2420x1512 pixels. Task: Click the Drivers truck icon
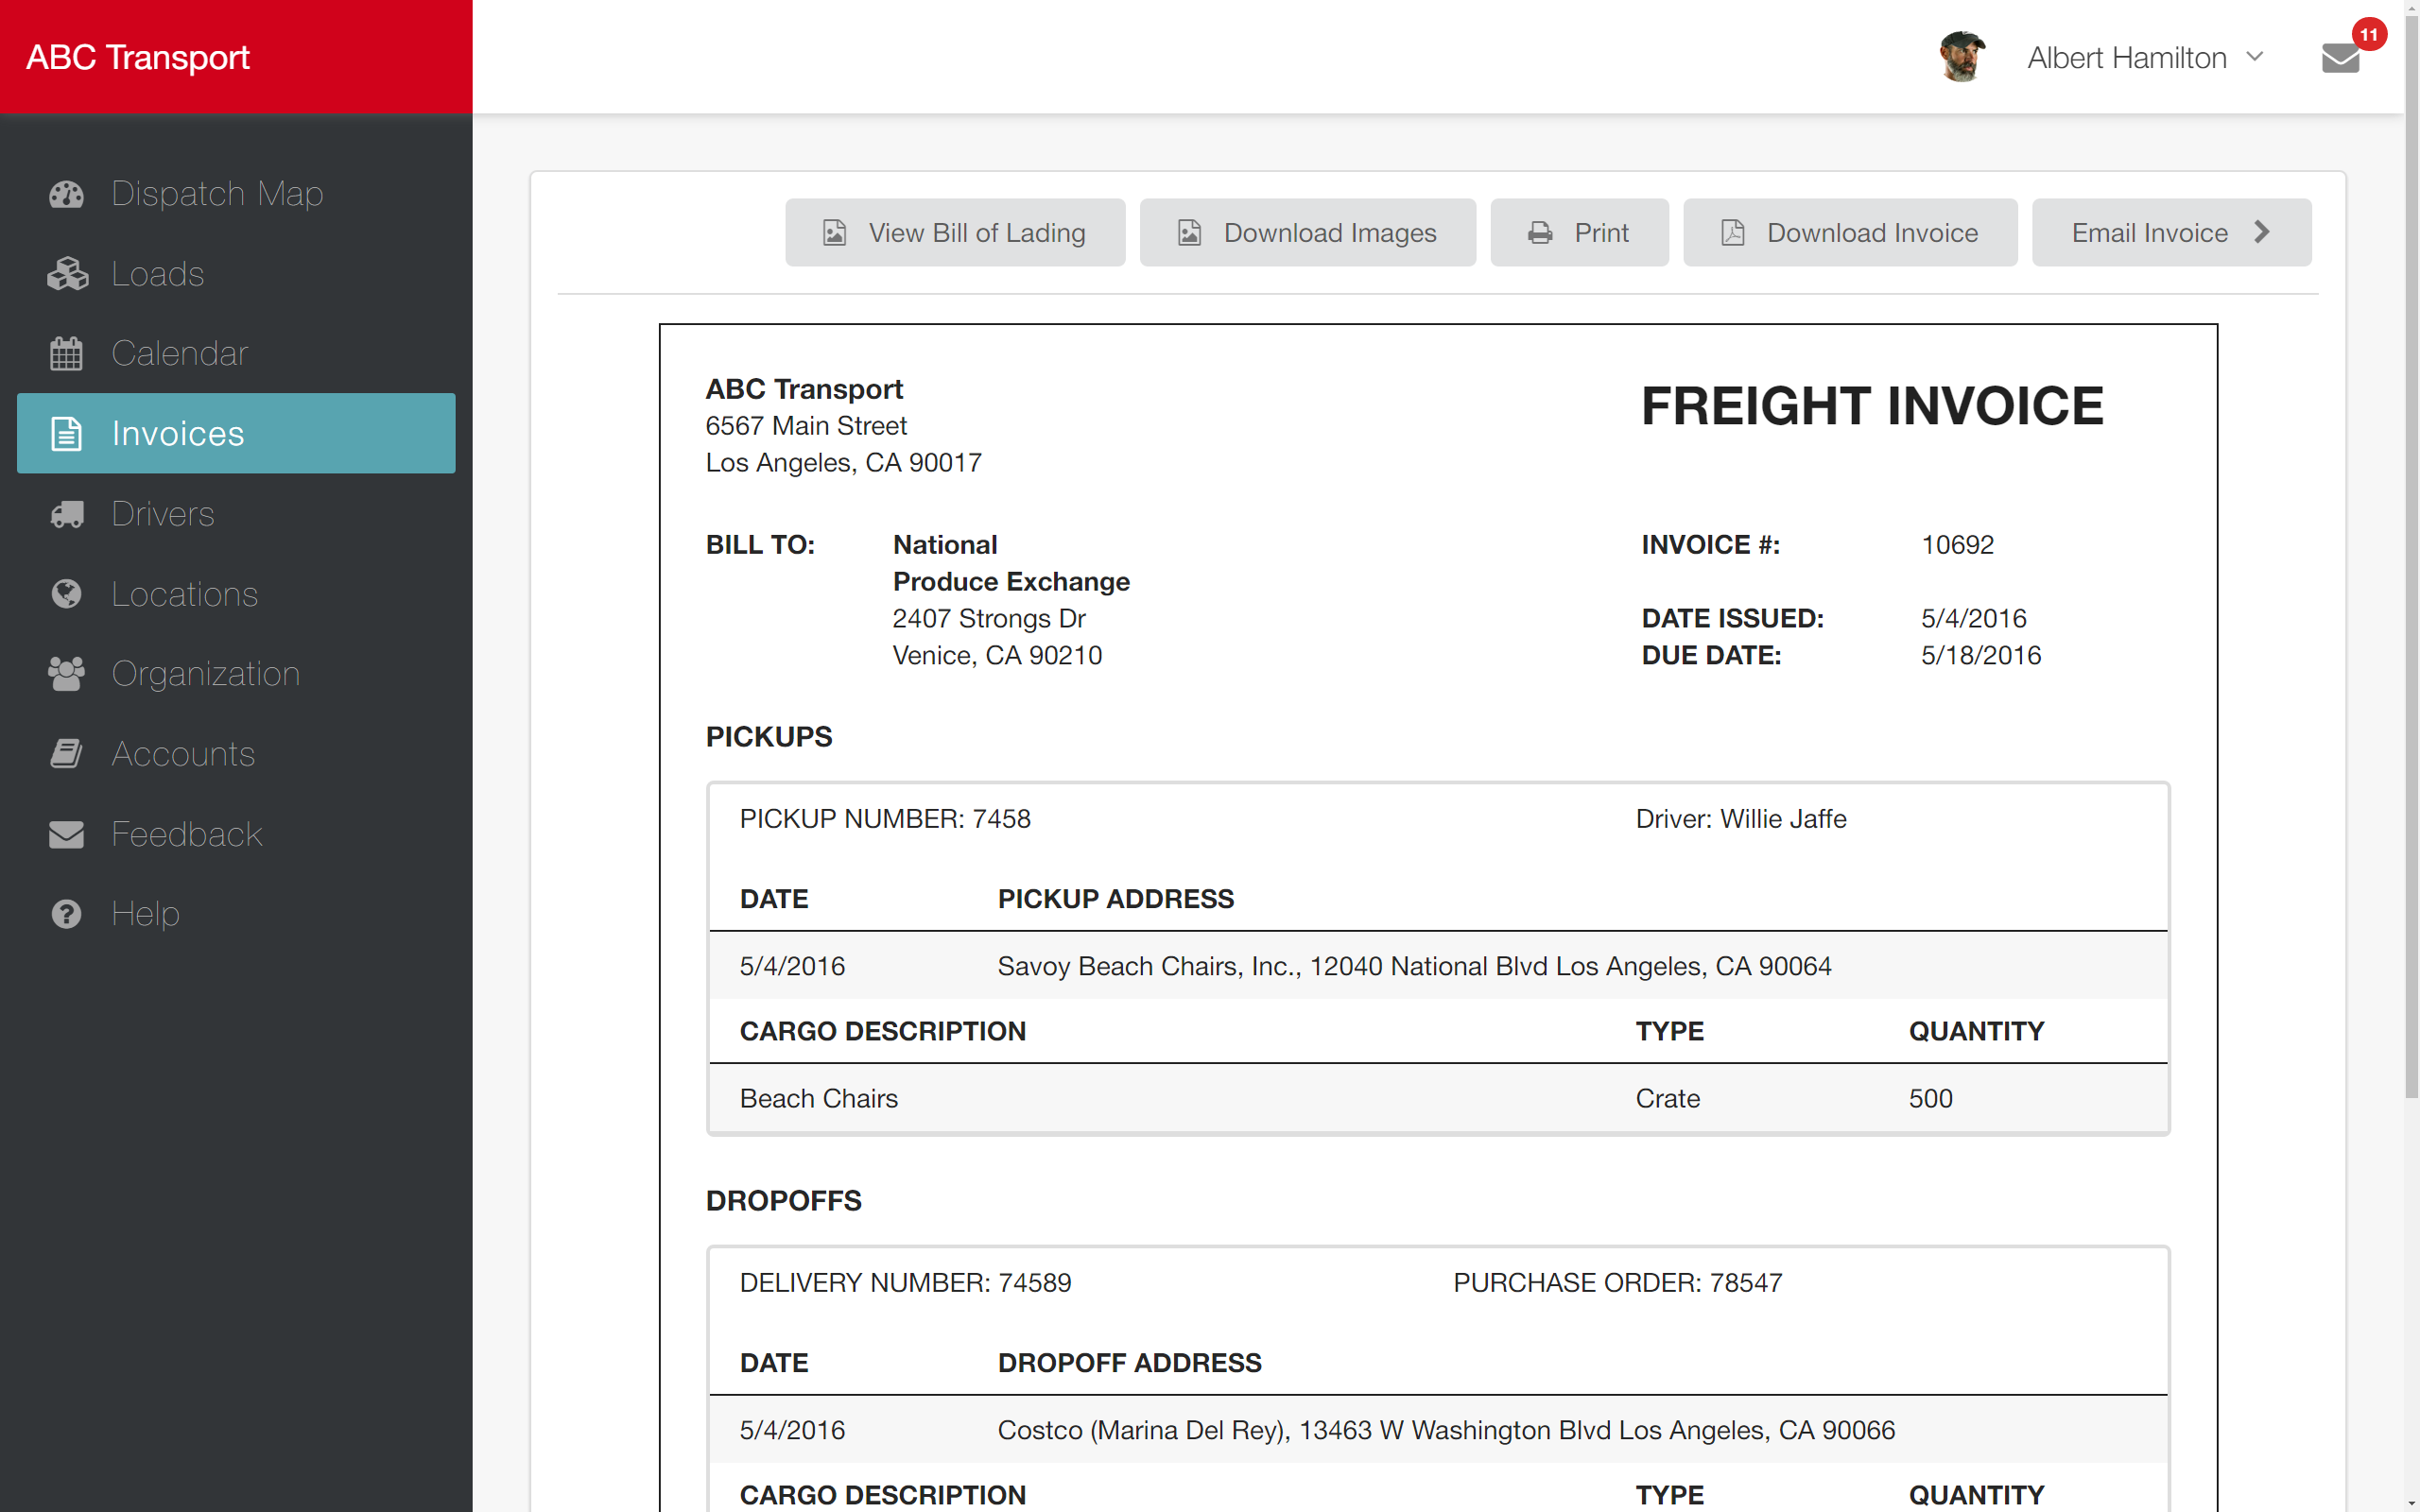(66, 514)
